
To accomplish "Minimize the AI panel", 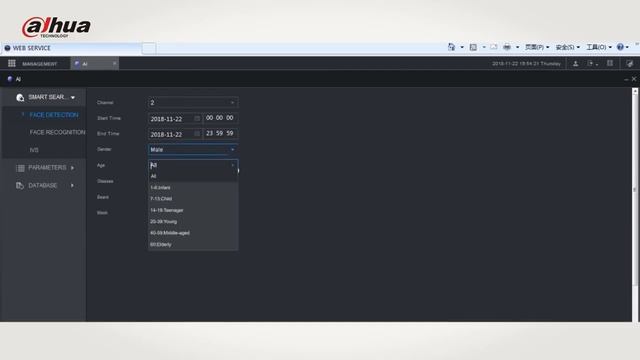I will click(626, 79).
